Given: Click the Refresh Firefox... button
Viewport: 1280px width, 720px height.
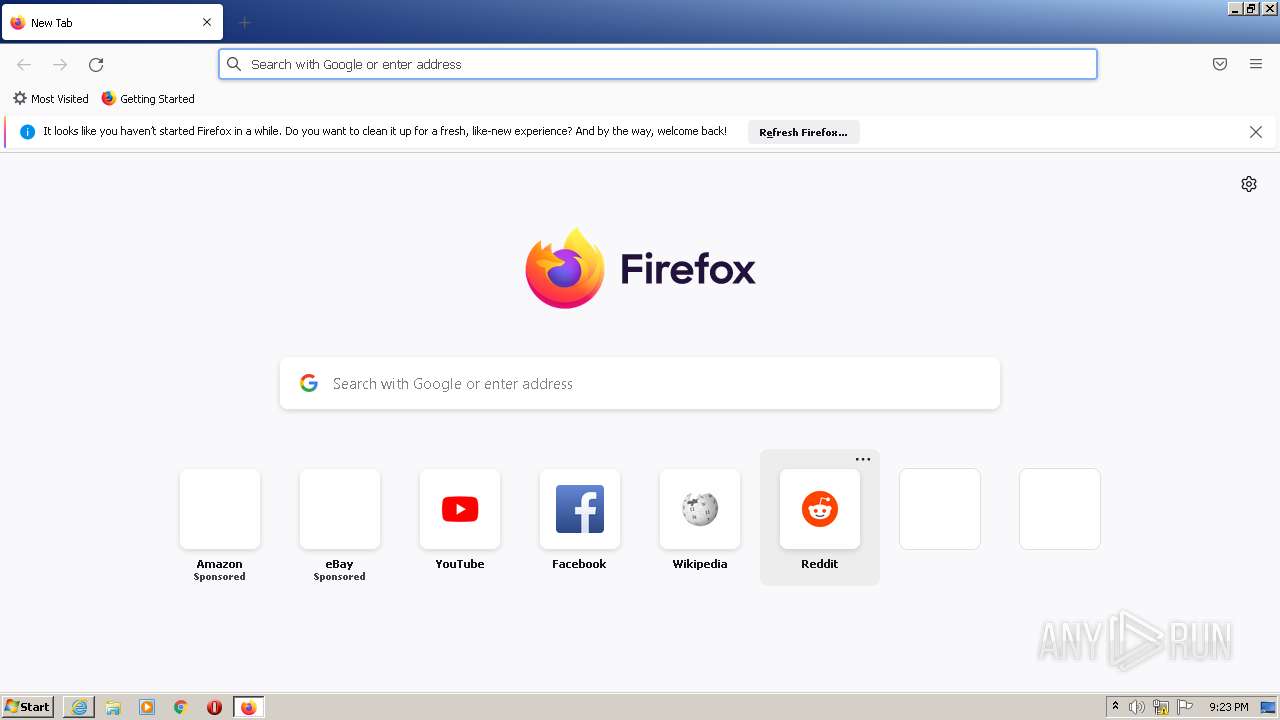Looking at the screenshot, I should click(x=803, y=132).
